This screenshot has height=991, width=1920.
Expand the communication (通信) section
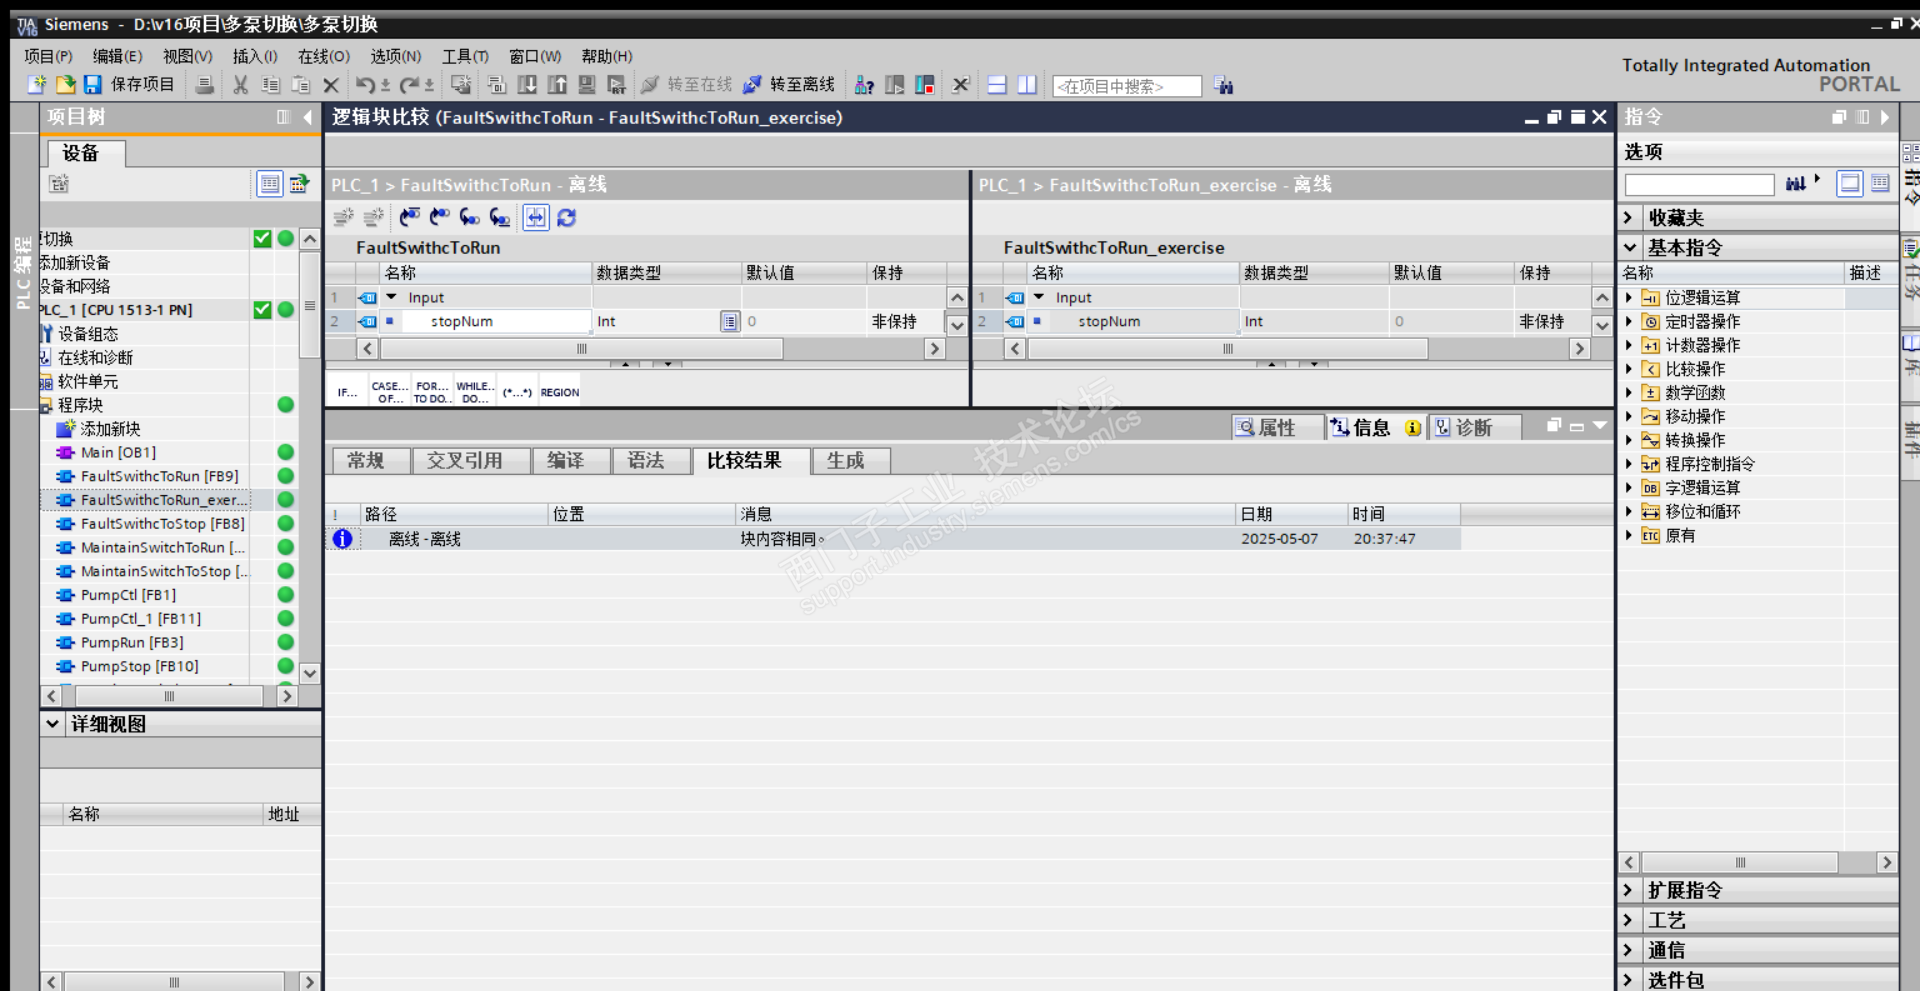click(x=1628, y=950)
